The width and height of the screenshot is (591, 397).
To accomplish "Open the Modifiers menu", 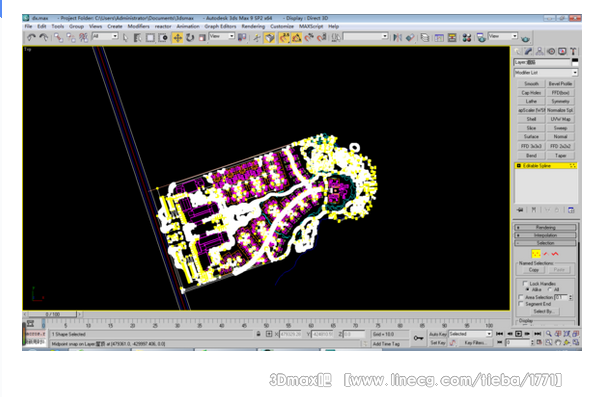I will coord(138,26).
